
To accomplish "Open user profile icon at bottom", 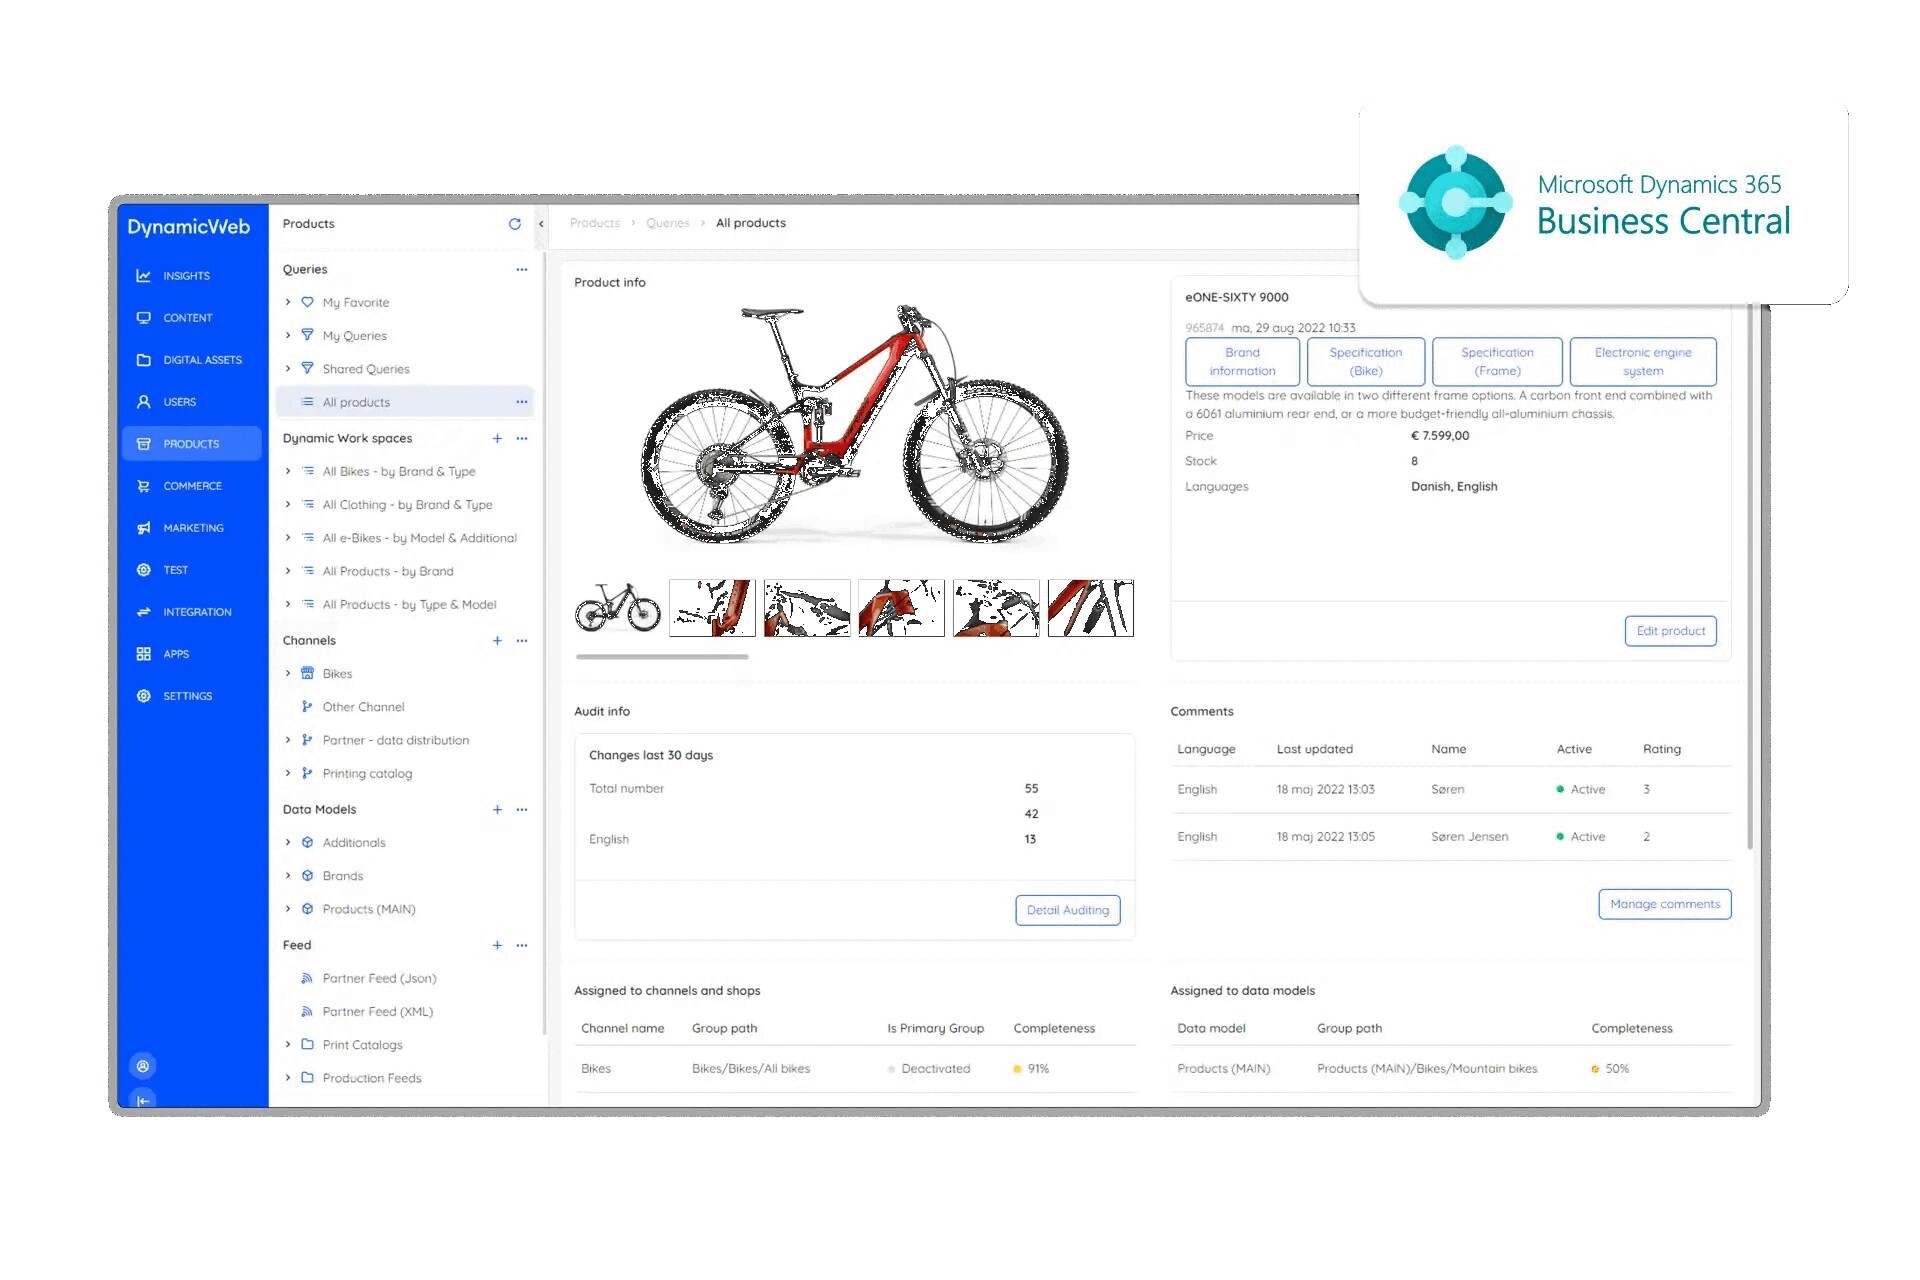I will (143, 1066).
